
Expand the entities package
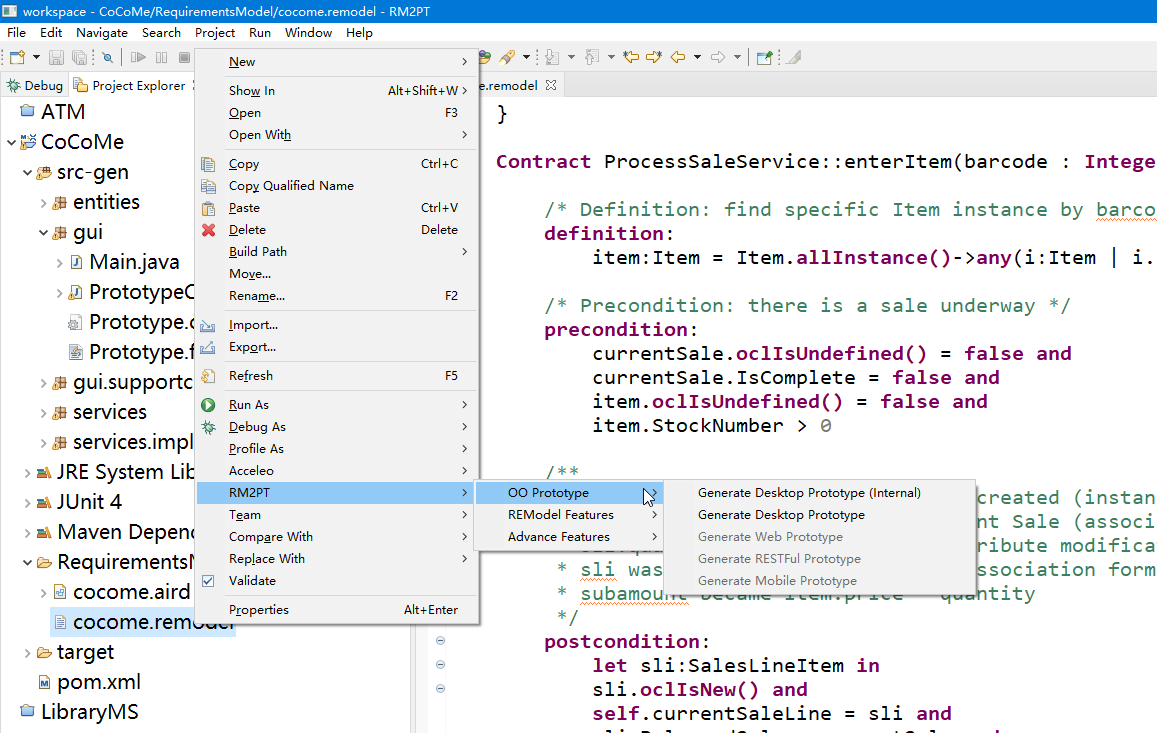click(44, 202)
